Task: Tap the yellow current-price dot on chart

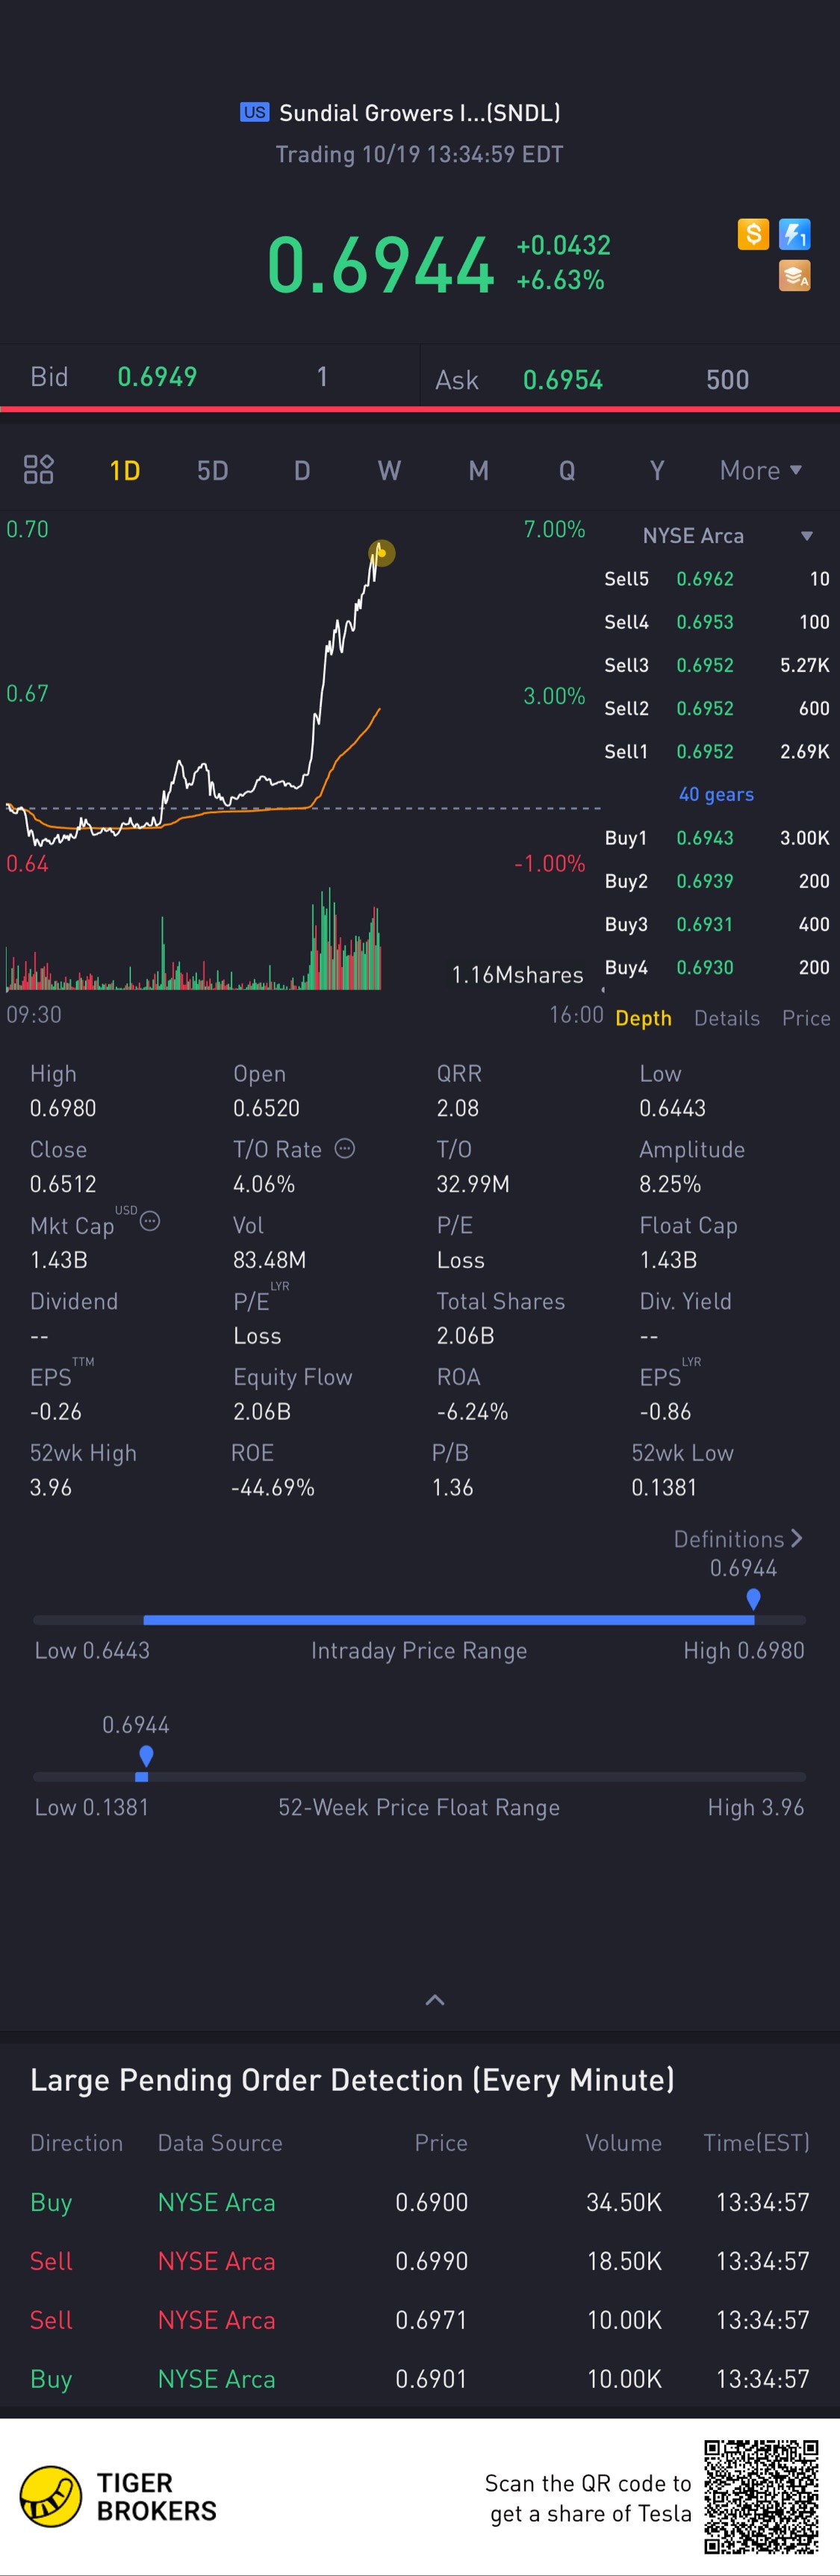Action: point(381,552)
